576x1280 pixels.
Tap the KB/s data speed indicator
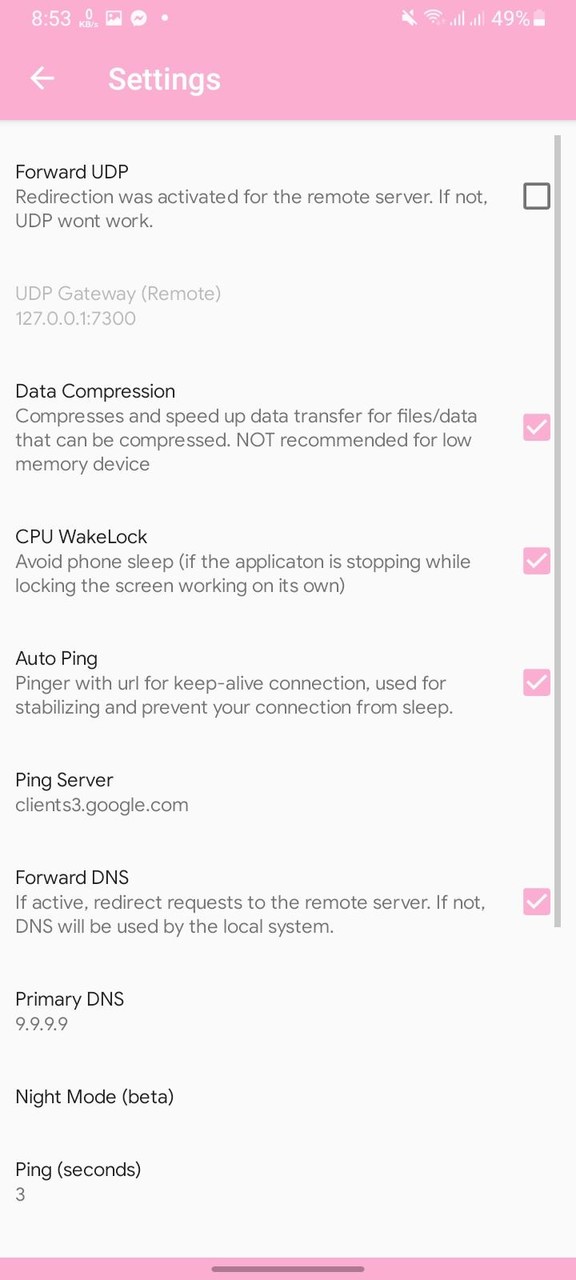pyautogui.click(x=87, y=17)
